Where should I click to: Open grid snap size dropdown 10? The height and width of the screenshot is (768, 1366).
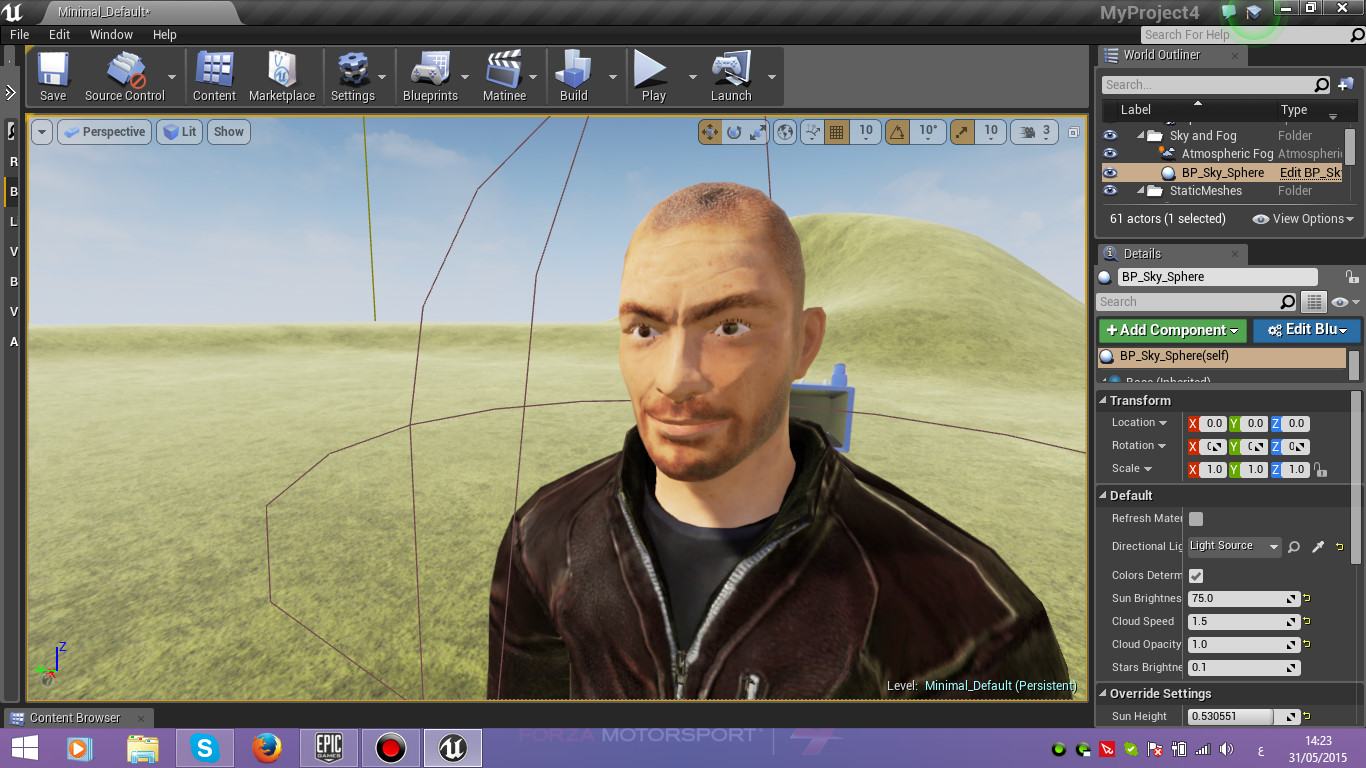(866, 131)
